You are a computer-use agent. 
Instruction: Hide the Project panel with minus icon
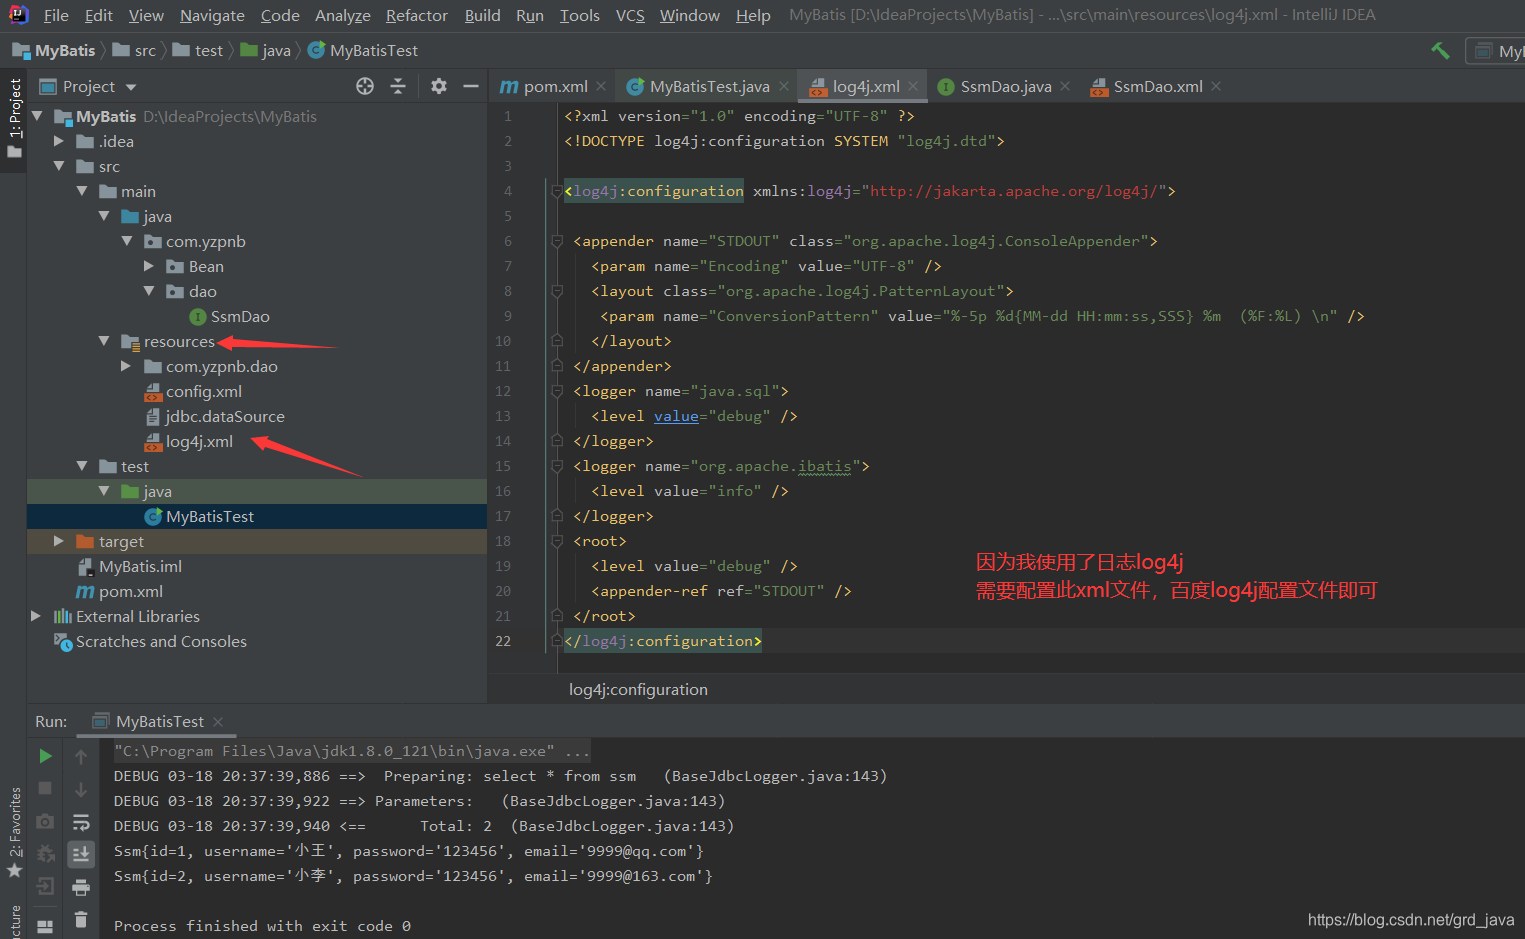[x=470, y=86]
